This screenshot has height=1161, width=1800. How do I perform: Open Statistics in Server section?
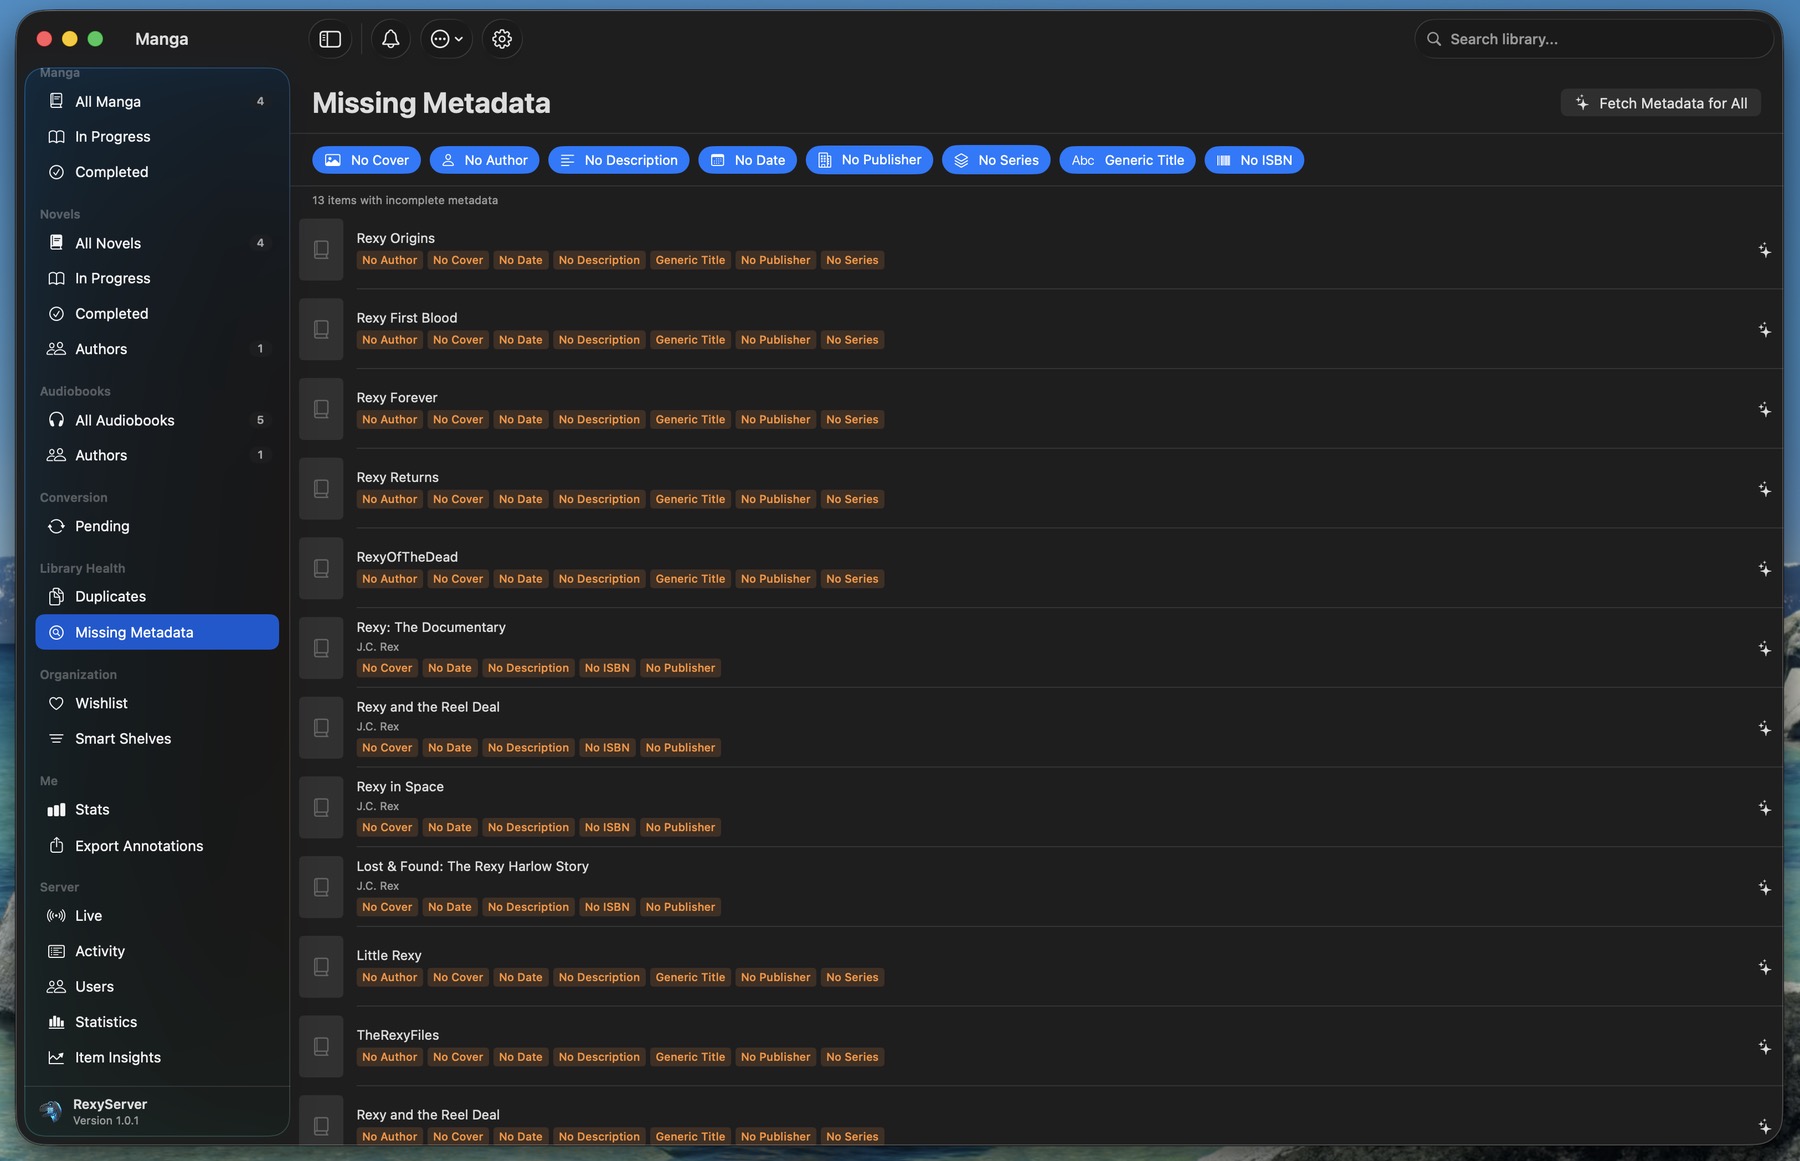[157, 1022]
